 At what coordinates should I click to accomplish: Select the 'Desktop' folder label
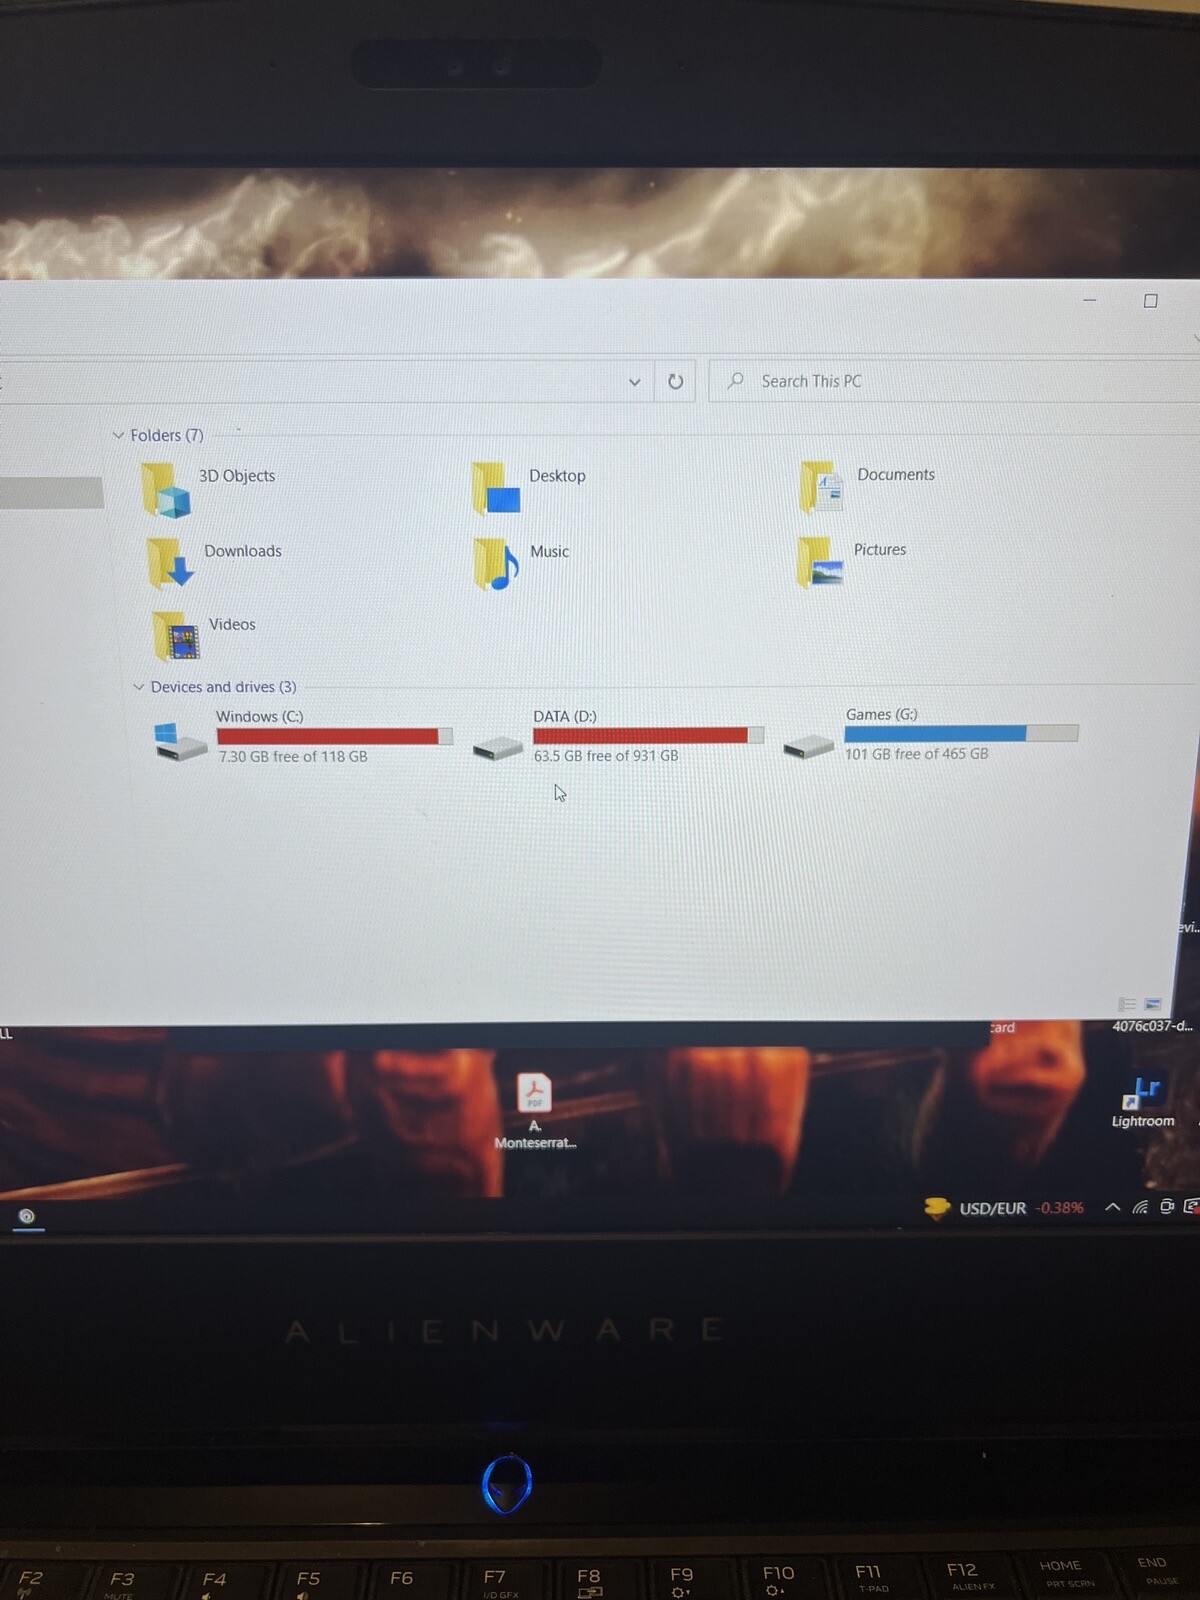coord(557,476)
